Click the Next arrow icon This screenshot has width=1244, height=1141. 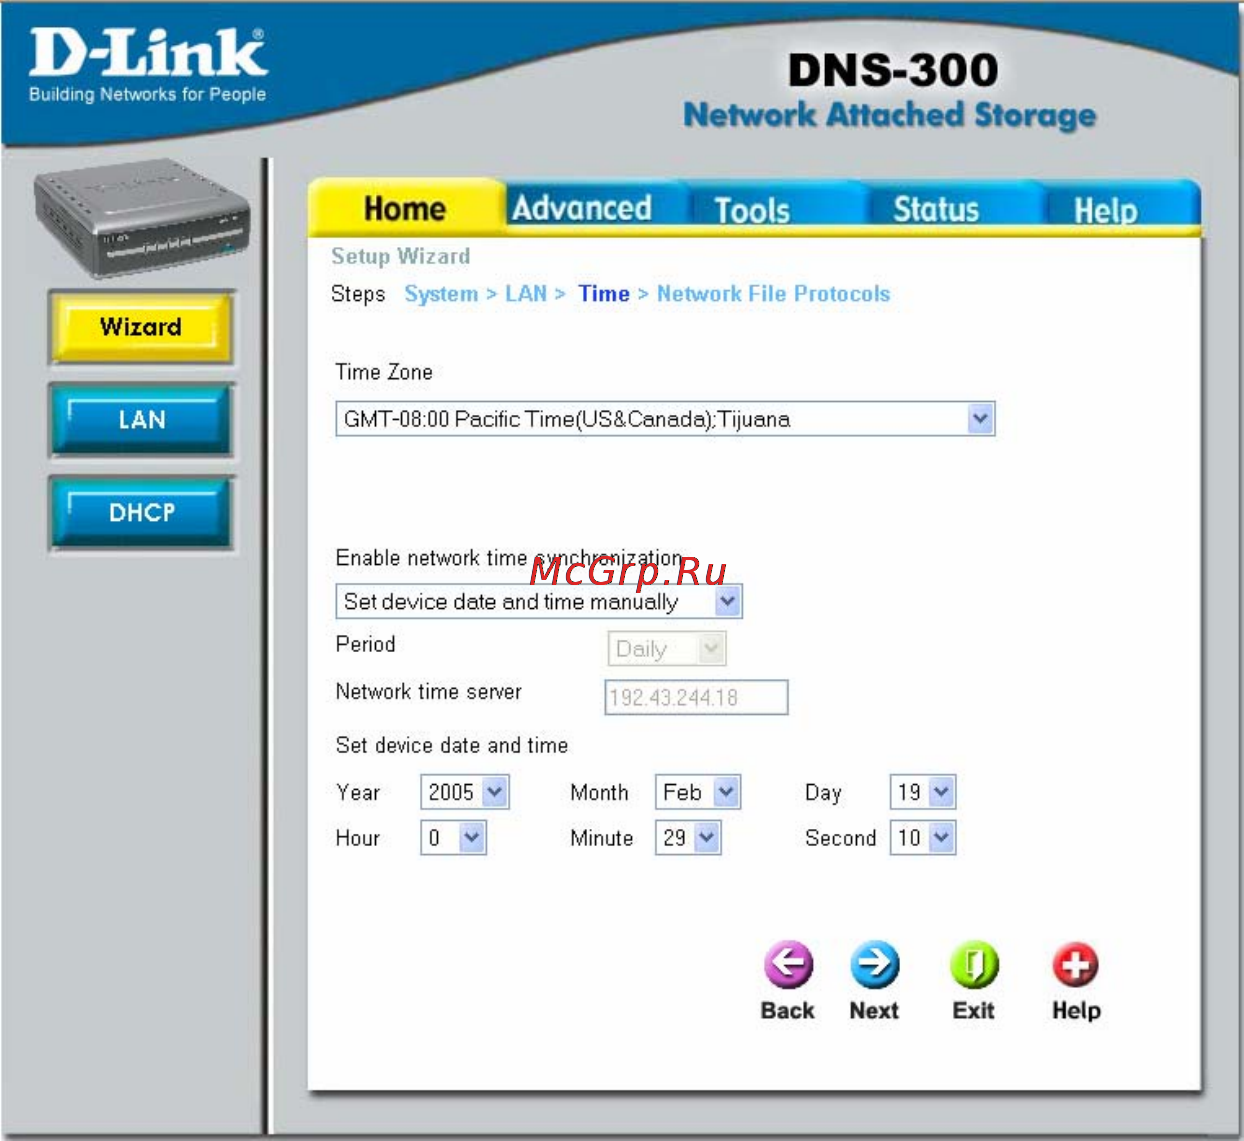tap(874, 965)
